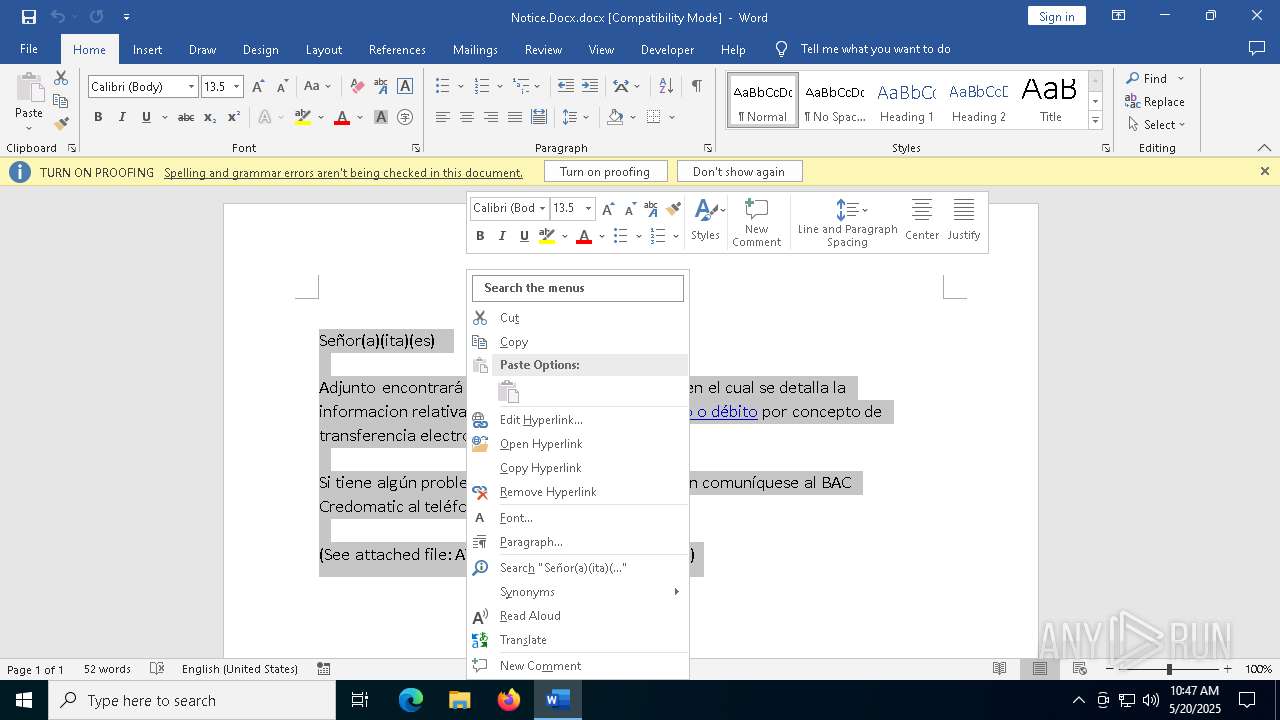Screen dimensions: 1280x720
Task: Toggle Italic in mini toolbar
Action: tap(502, 236)
